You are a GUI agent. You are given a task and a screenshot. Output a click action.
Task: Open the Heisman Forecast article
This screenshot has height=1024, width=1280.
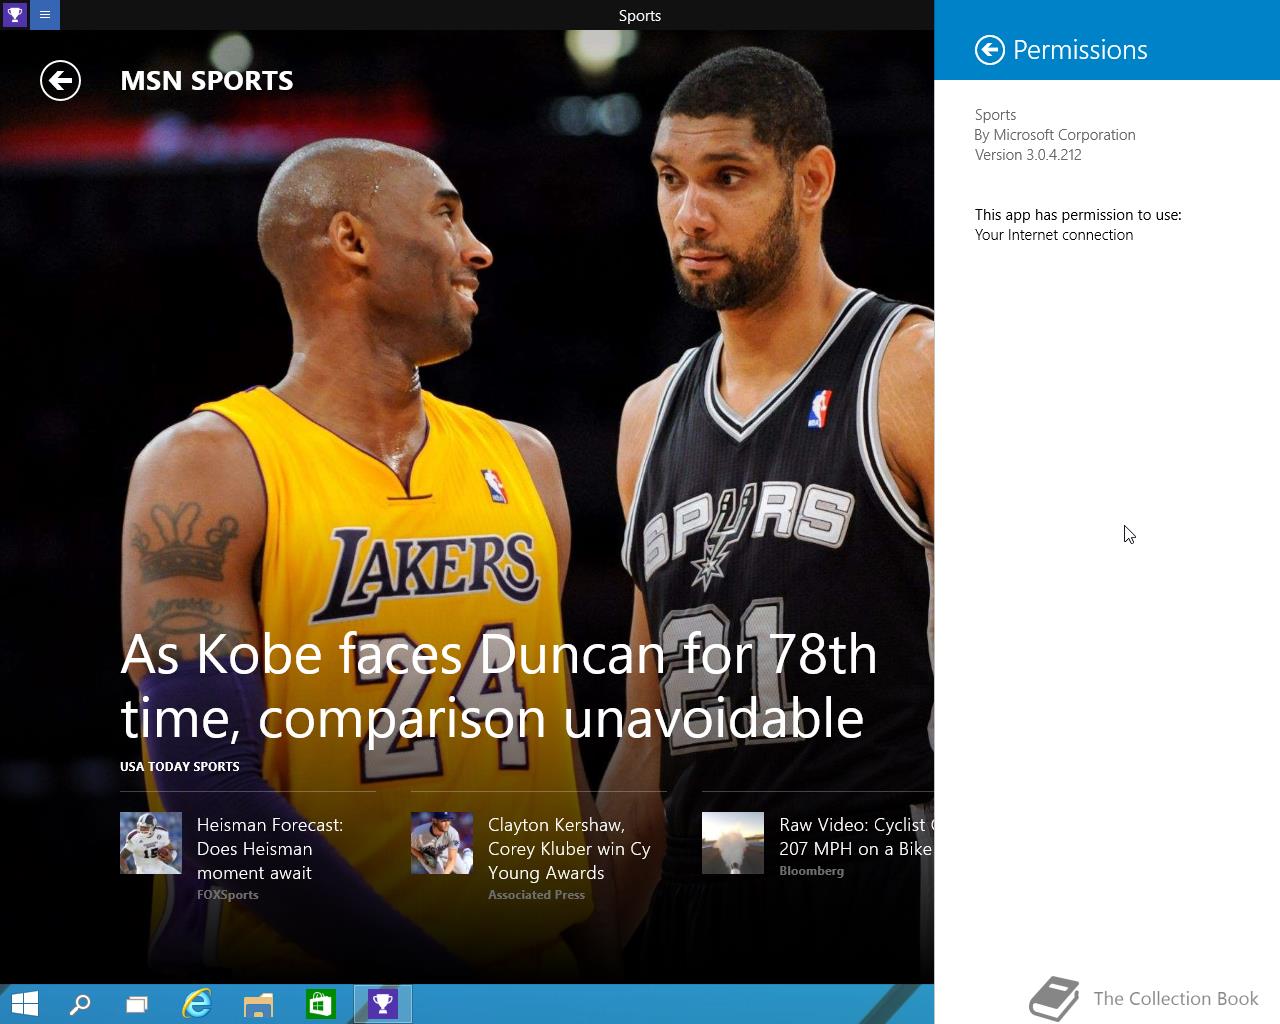tap(270, 849)
